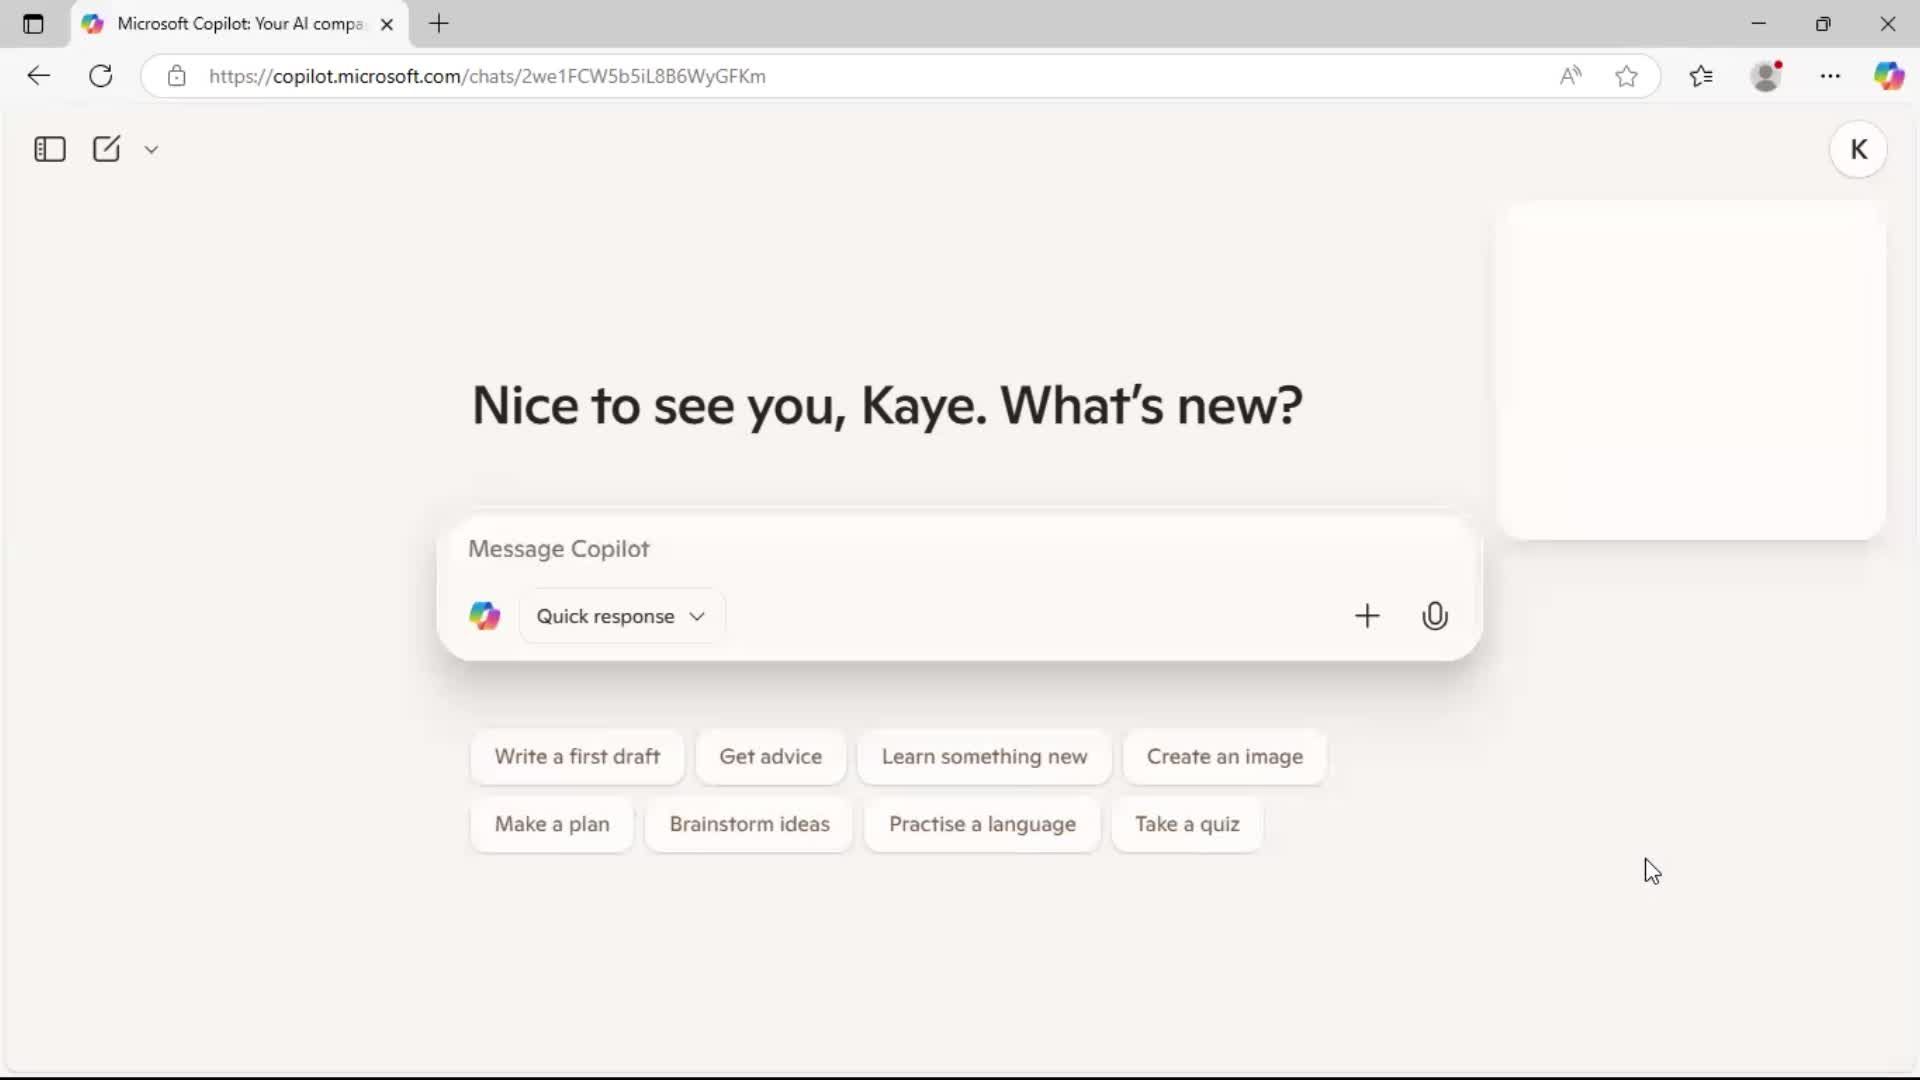The width and height of the screenshot is (1920, 1080).
Task: Refresh the page
Action: coord(101,76)
